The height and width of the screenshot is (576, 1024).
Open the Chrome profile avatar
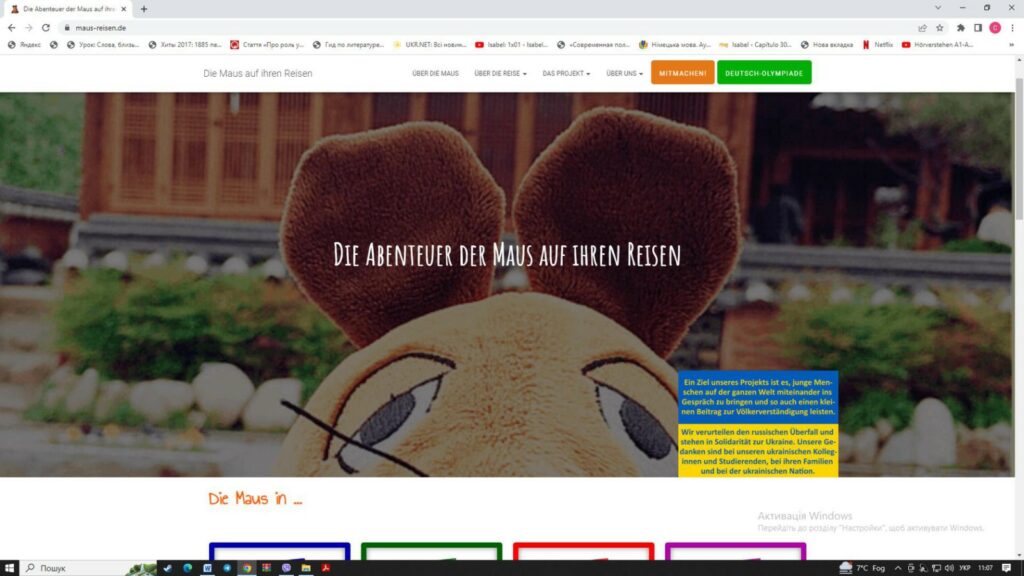pyautogui.click(x=995, y=28)
